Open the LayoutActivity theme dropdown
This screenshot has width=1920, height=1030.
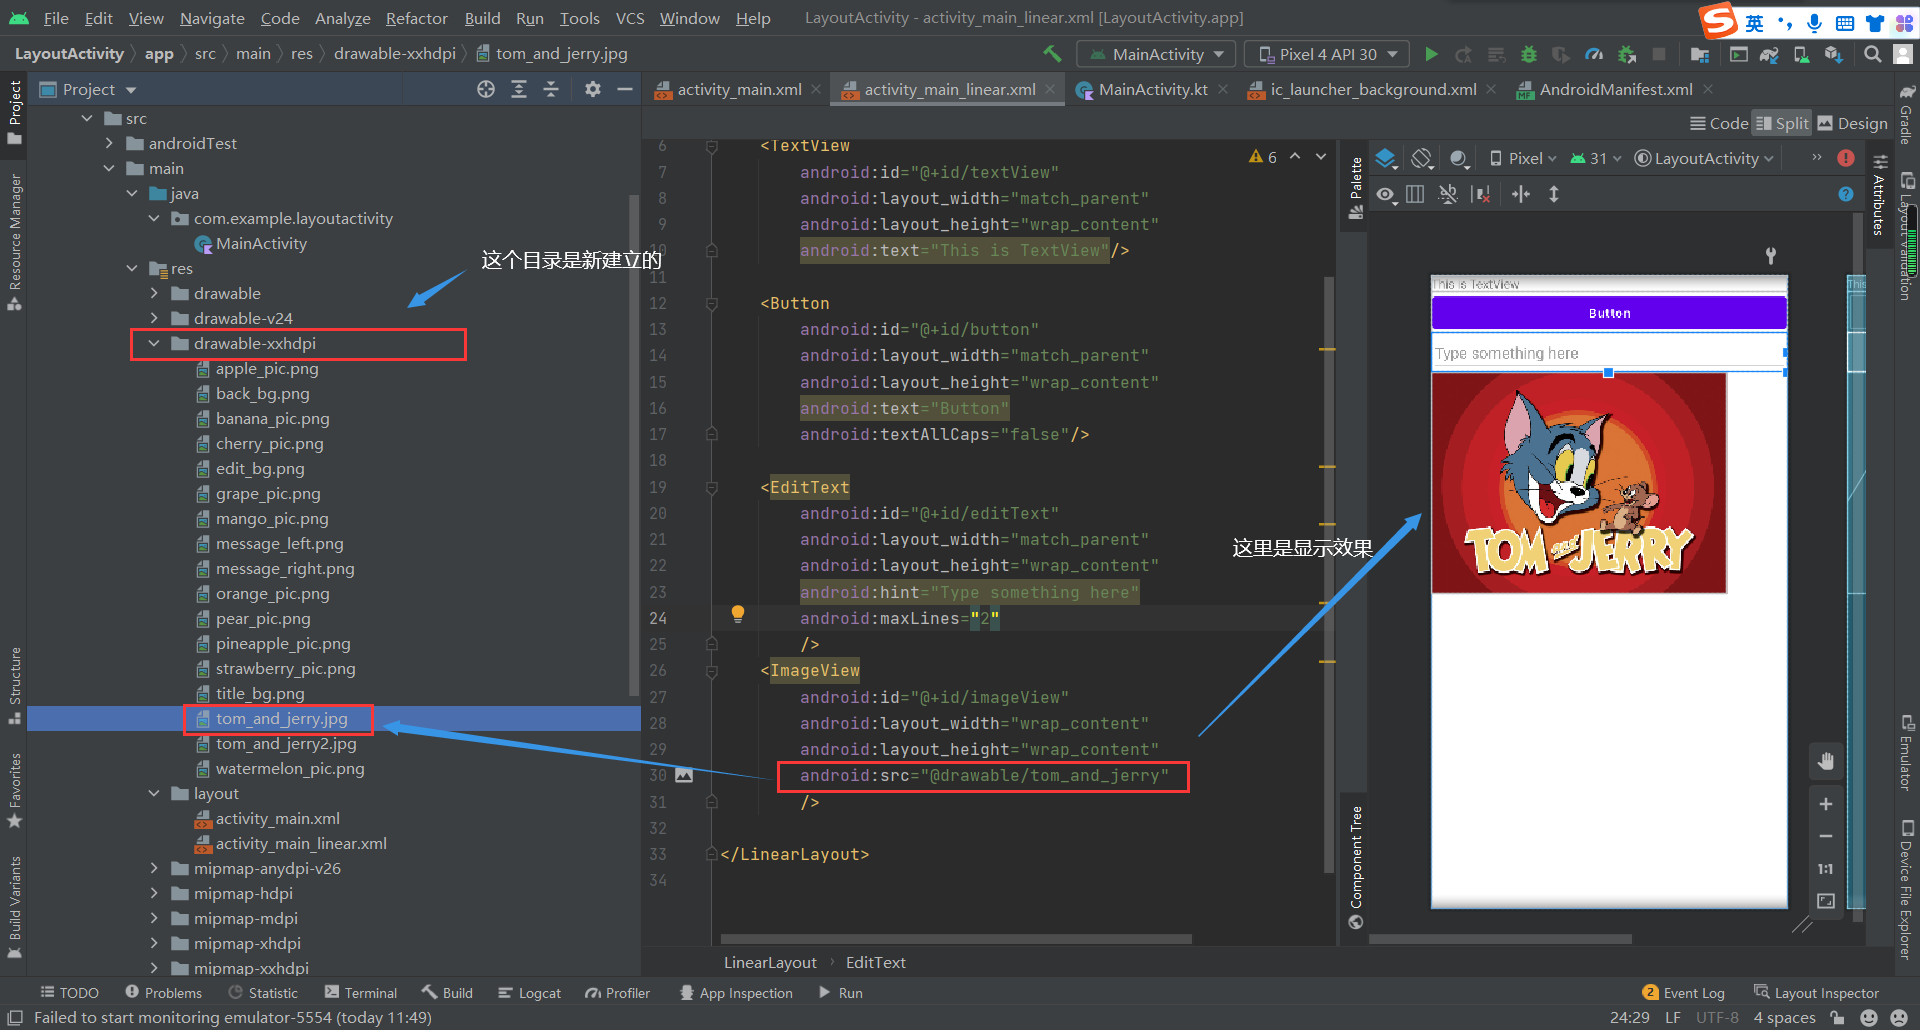pos(1704,158)
